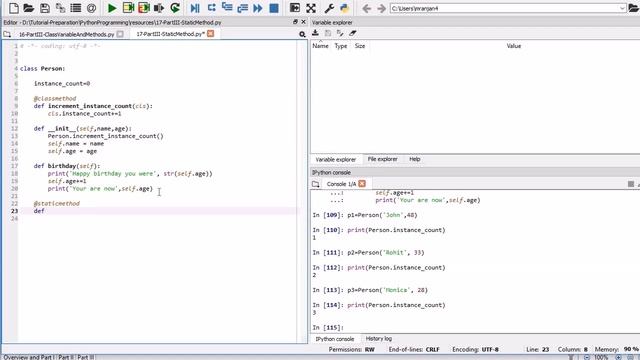This screenshot has width=640, height=360.
Task: Go forward in directory history
Action: coord(381,8)
